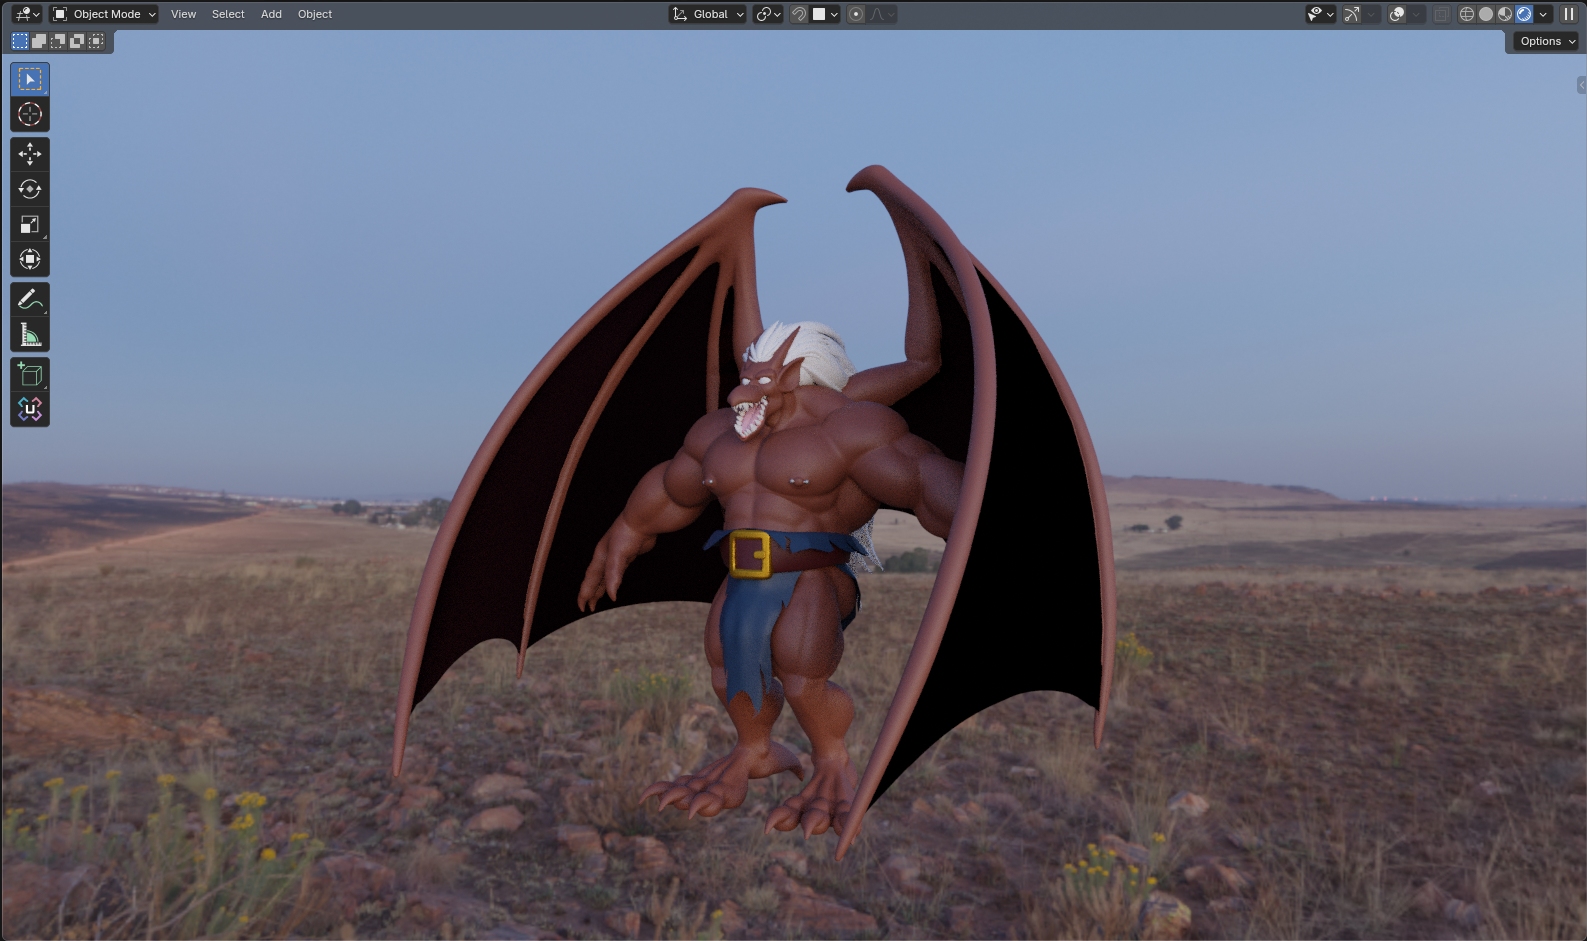1587x941 pixels.
Task: Open the Global transform orientation dropdown
Action: tap(708, 14)
